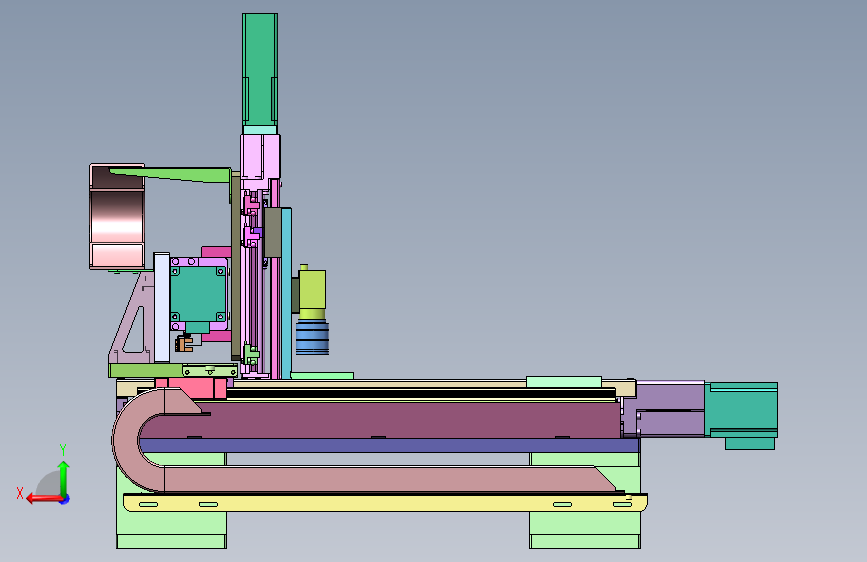Select the white vertical plate beside the gusset
The height and width of the screenshot is (562, 867).
[161, 308]
